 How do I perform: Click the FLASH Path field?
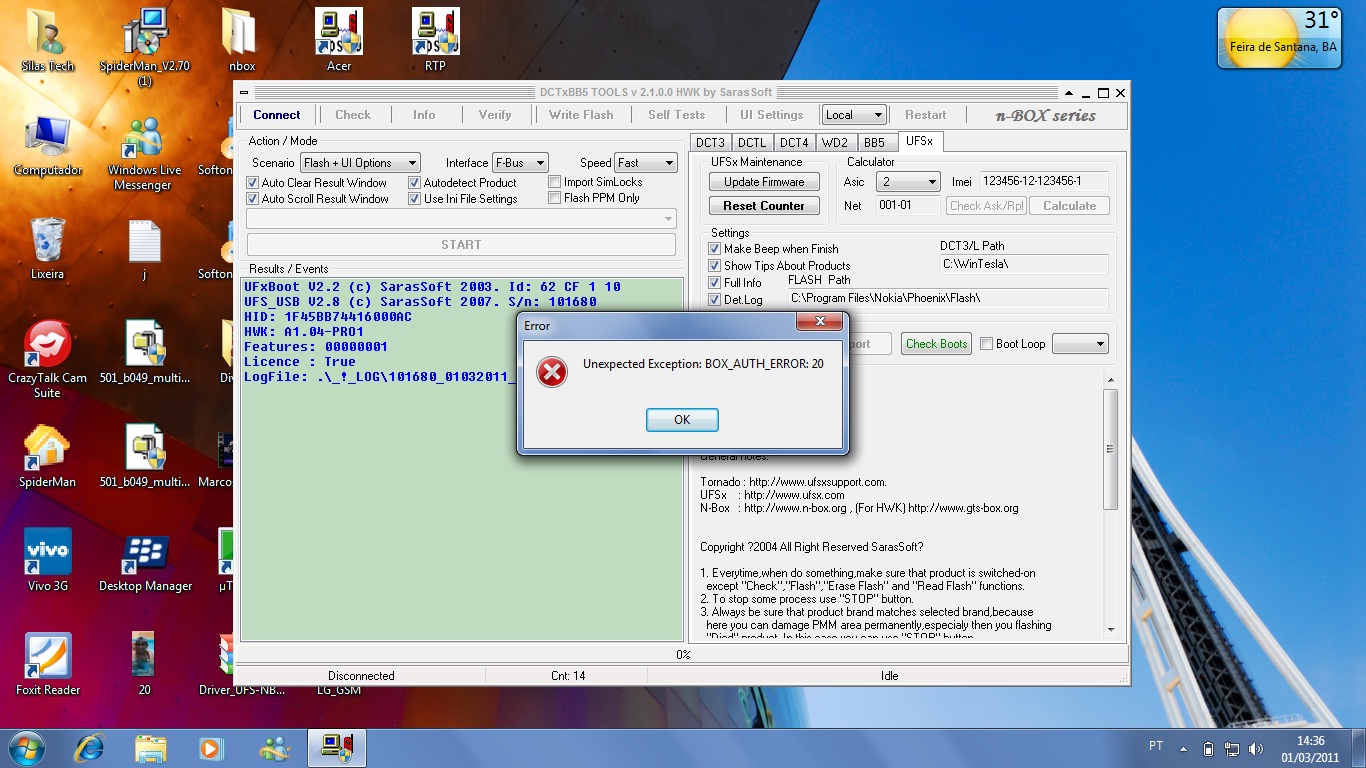point(948,298)
